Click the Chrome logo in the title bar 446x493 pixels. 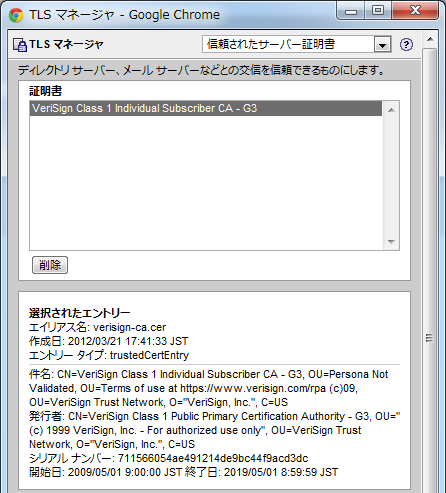[x=16, y=15]
